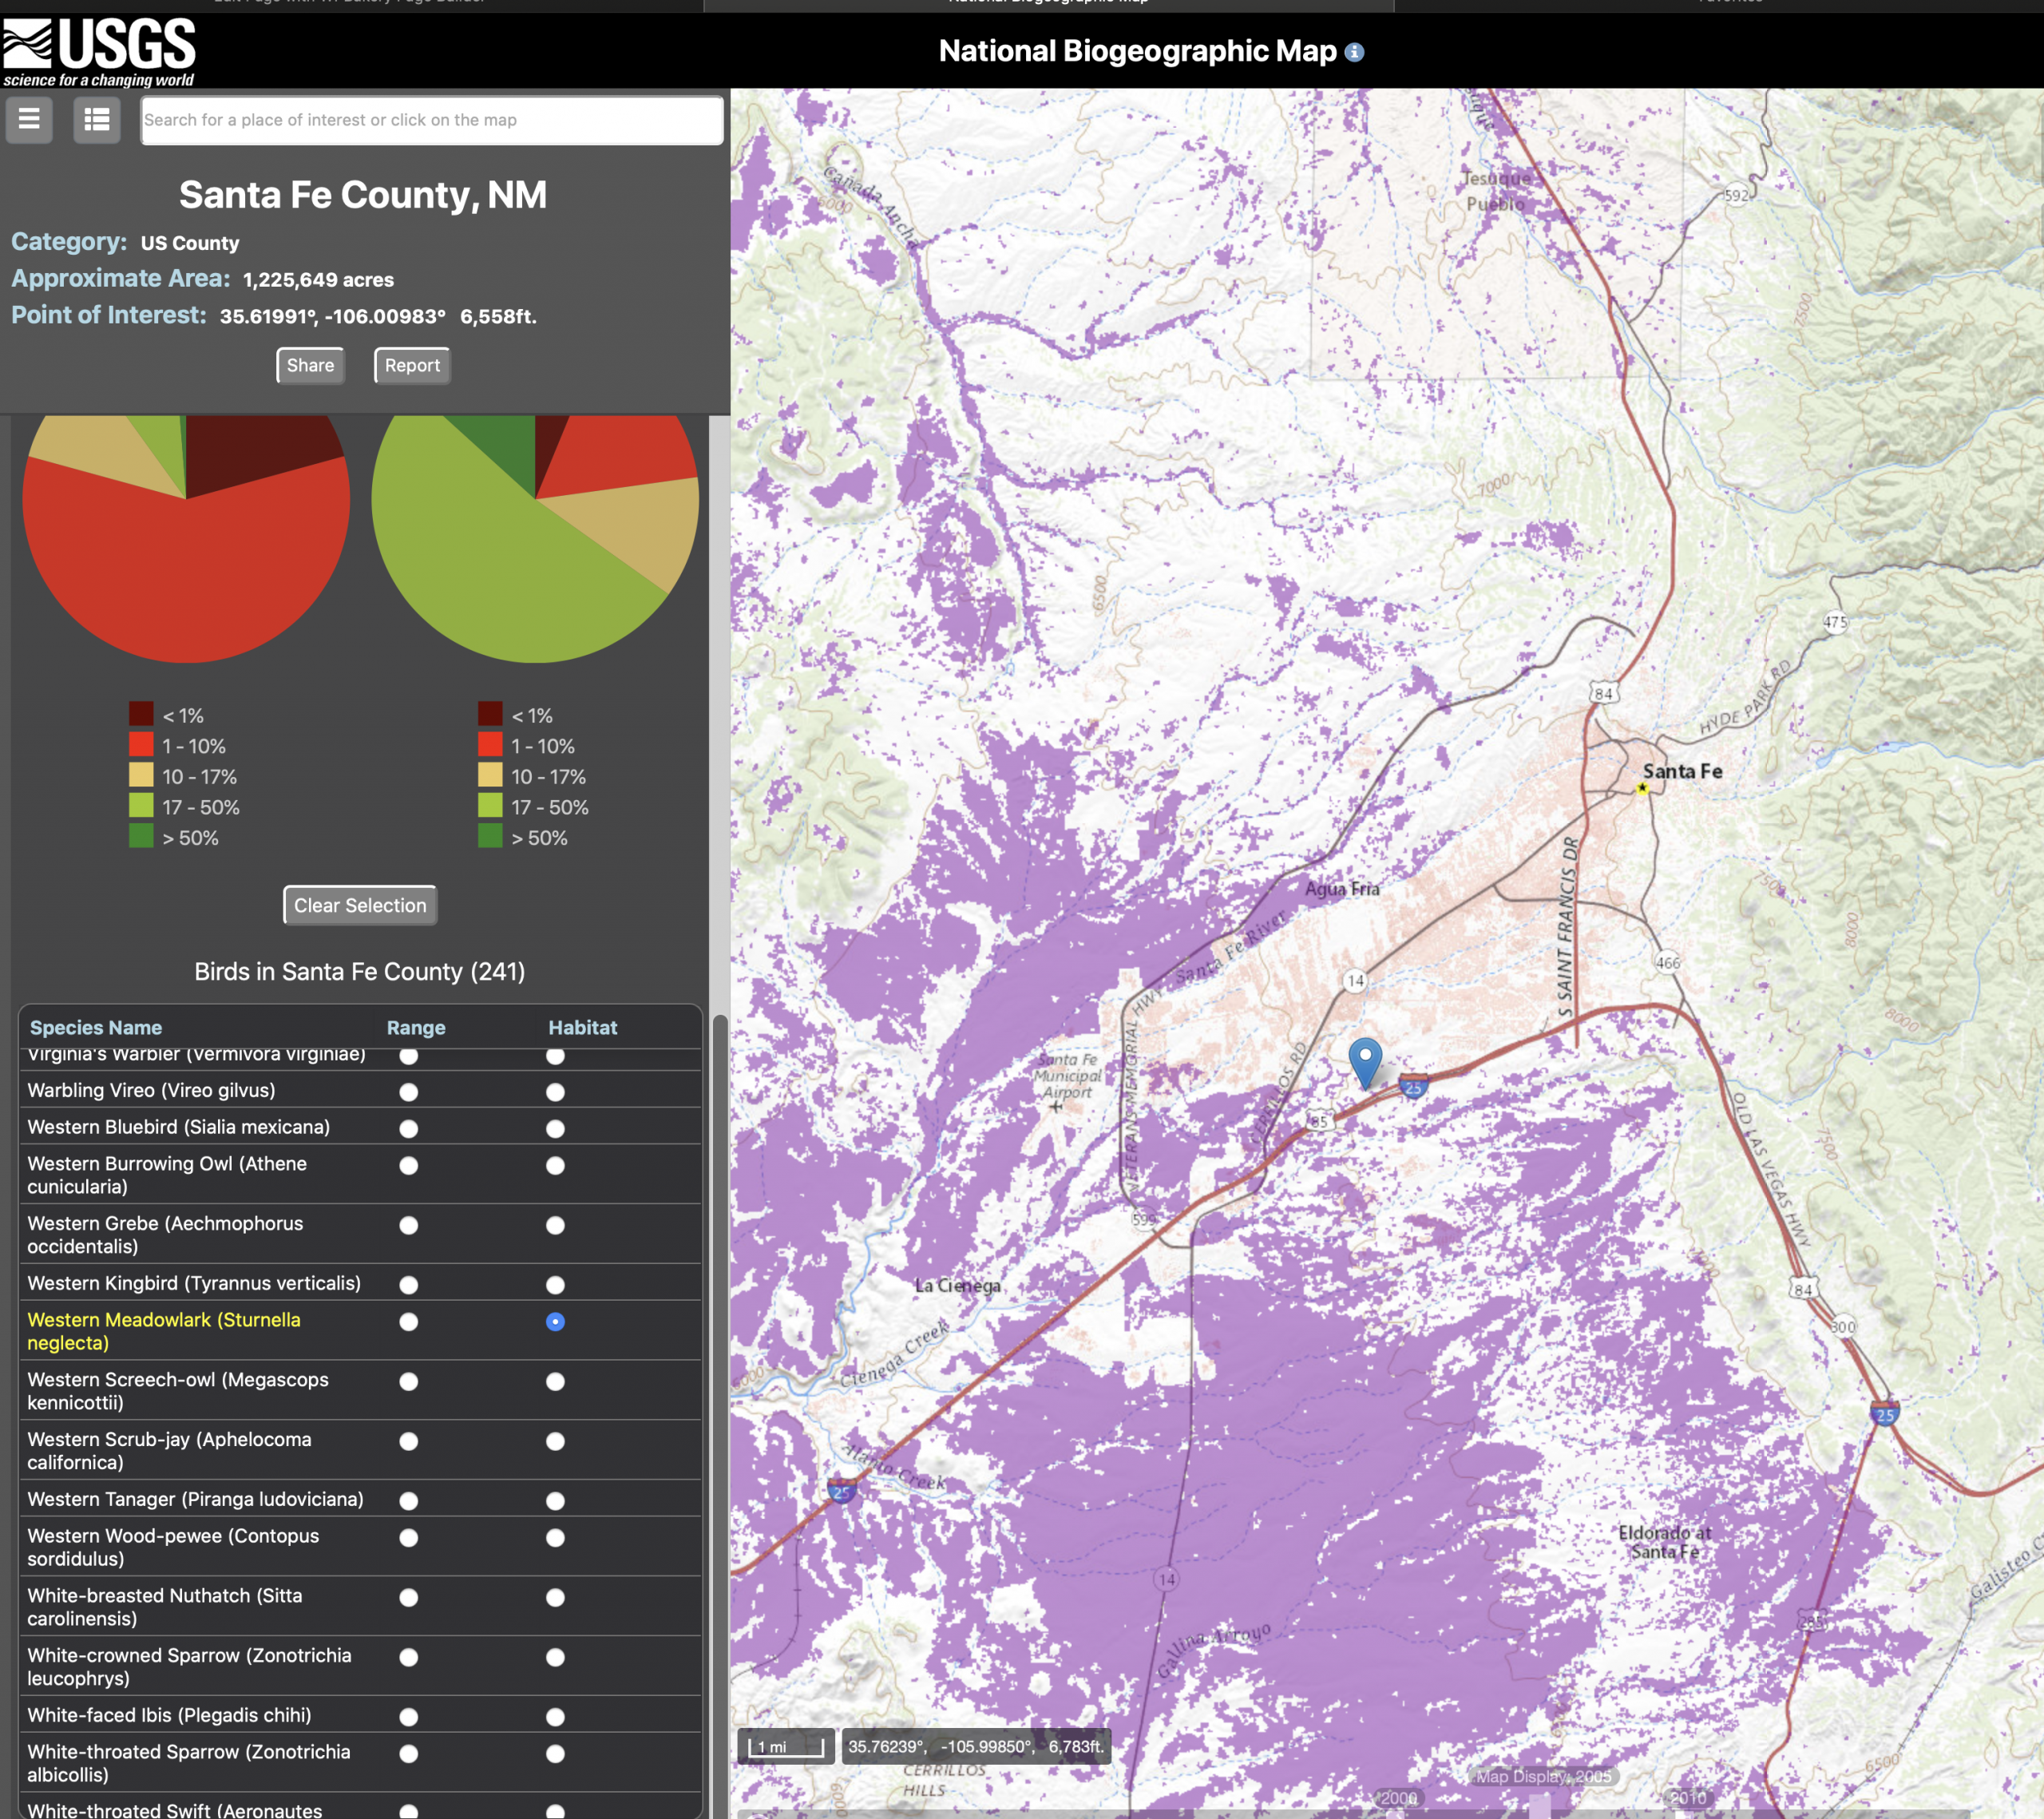The height and width of the screenshot is (1819, 2044).
Task: Click the USGS logo
Action: (x=99, y=51)
